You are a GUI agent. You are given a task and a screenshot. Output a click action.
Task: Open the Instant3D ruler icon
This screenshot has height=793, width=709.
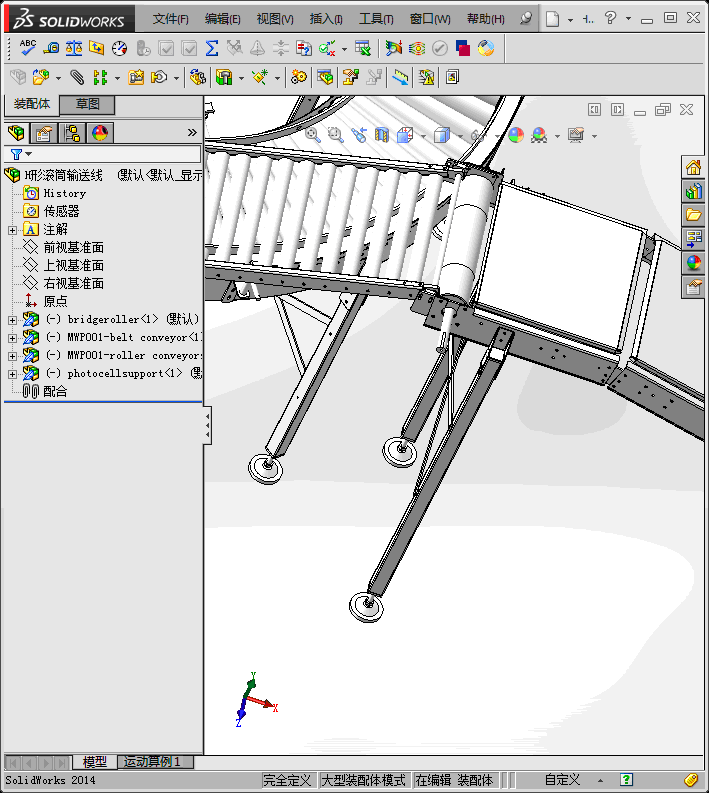click(x=400, y=77)
